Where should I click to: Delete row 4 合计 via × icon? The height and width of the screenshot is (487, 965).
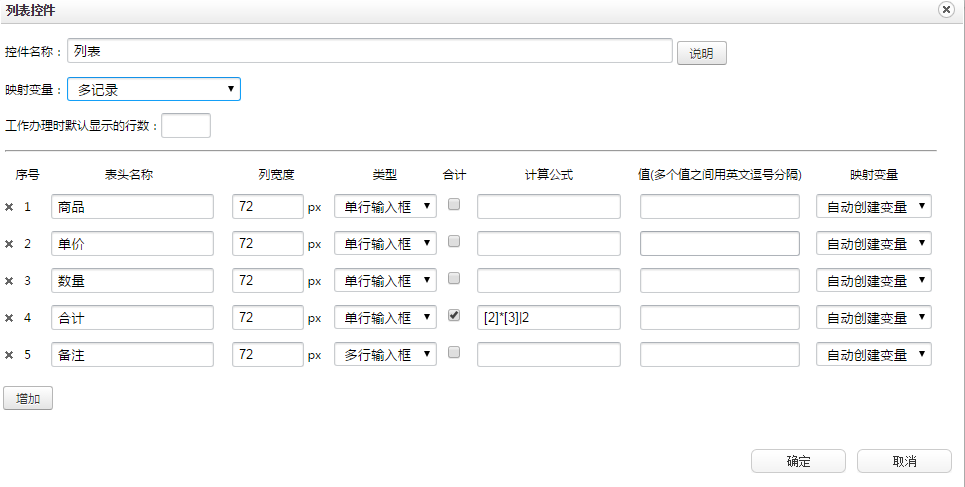[x=9, y=318]
